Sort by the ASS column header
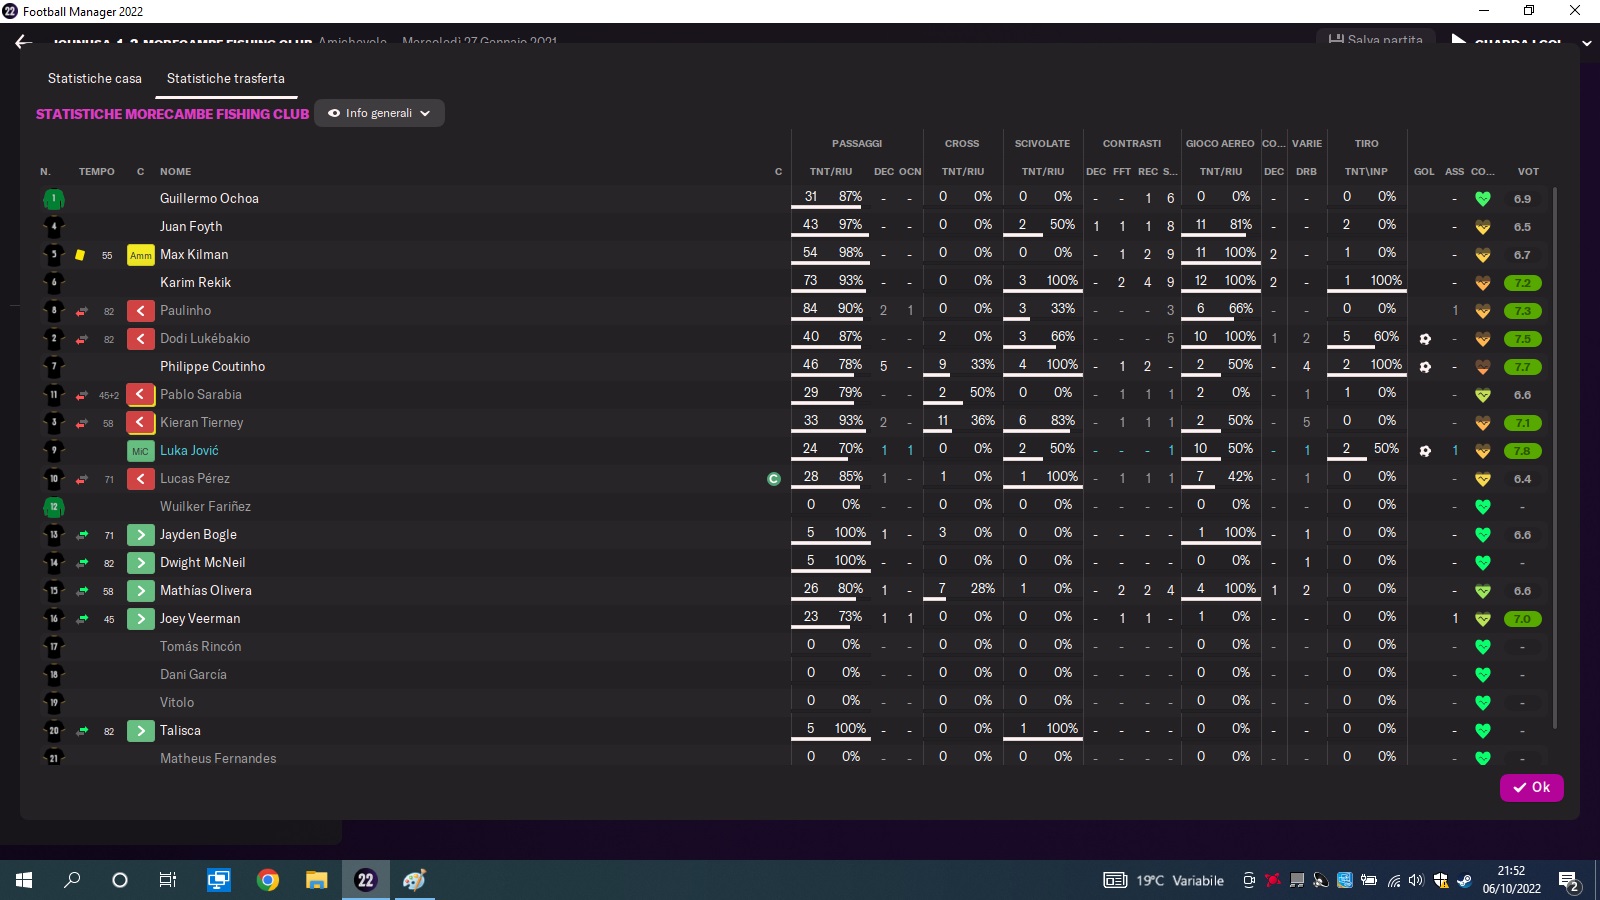 point(1454,172)
